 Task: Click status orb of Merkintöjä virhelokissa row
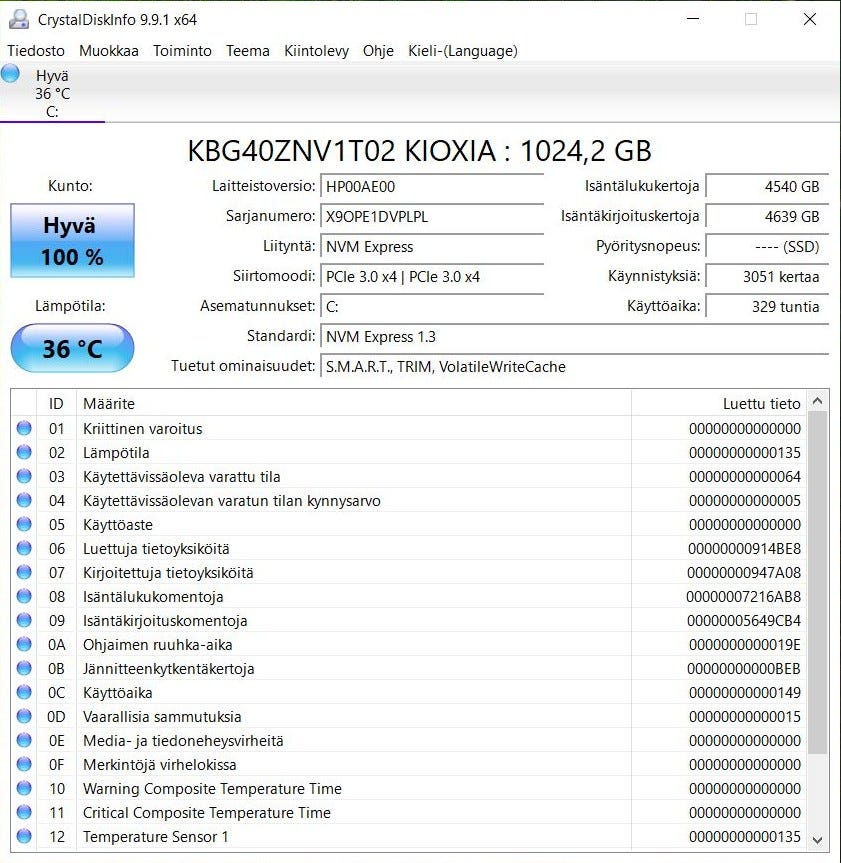pyautogui.click(x=24, y=764)
